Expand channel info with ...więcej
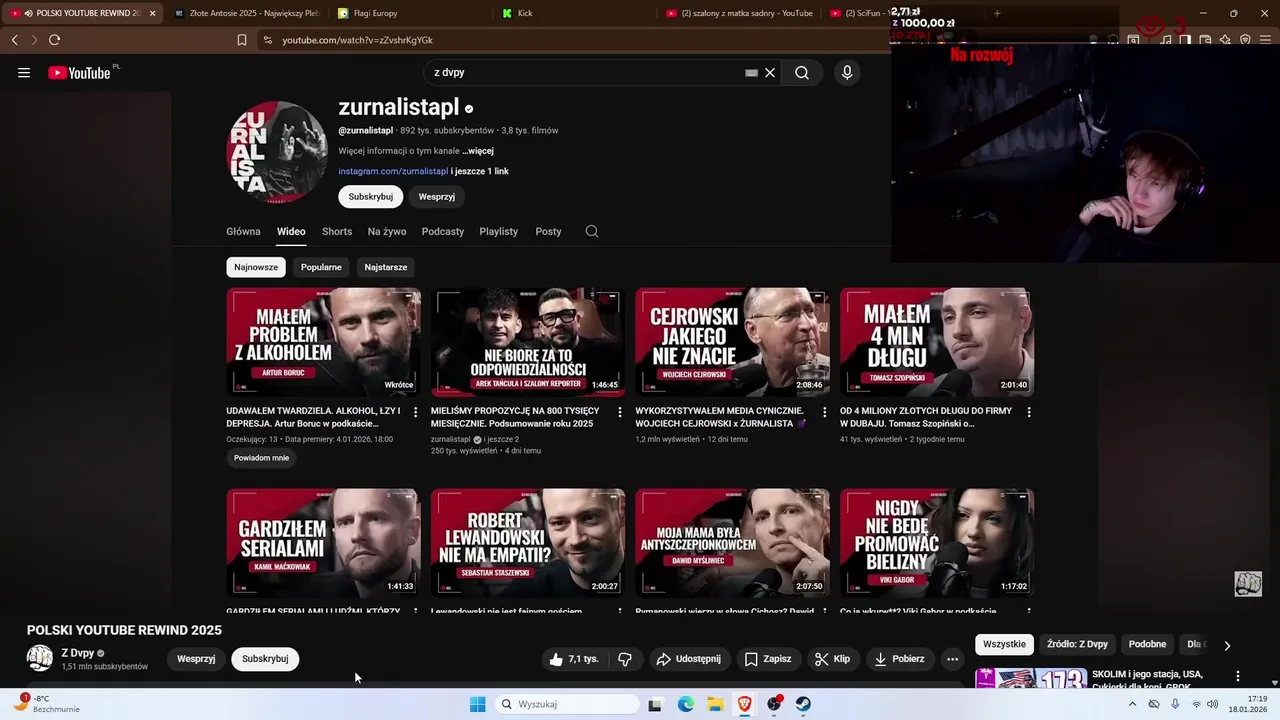Screen dimensions: 1280x720 pyautogui.click(x=478, y=151)
